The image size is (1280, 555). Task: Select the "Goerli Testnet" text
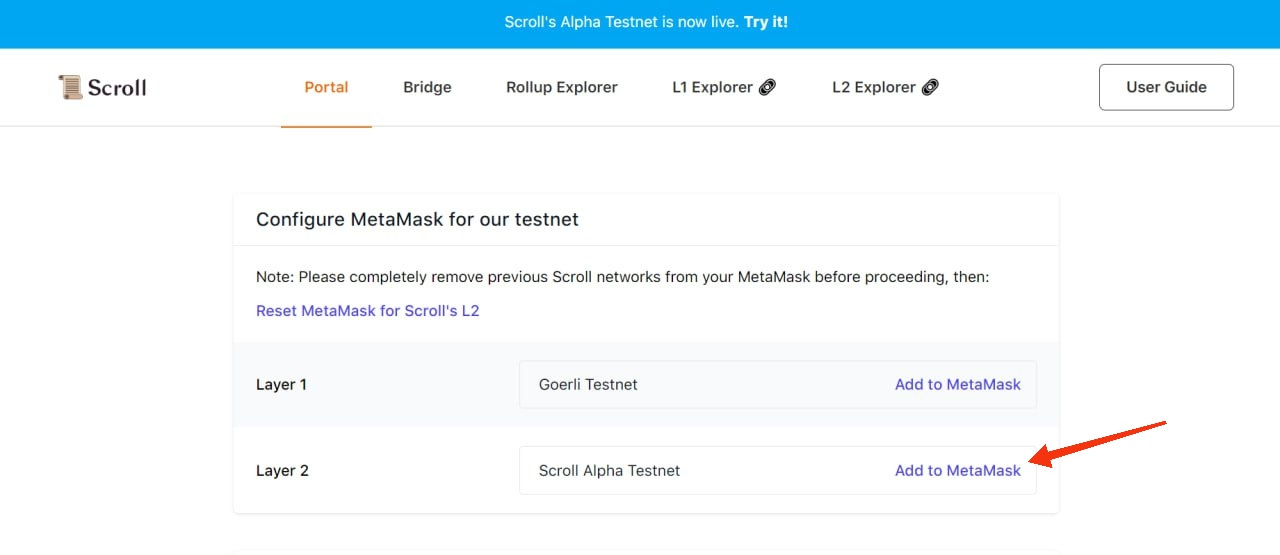pyautogui.click(x=588, y=384)
